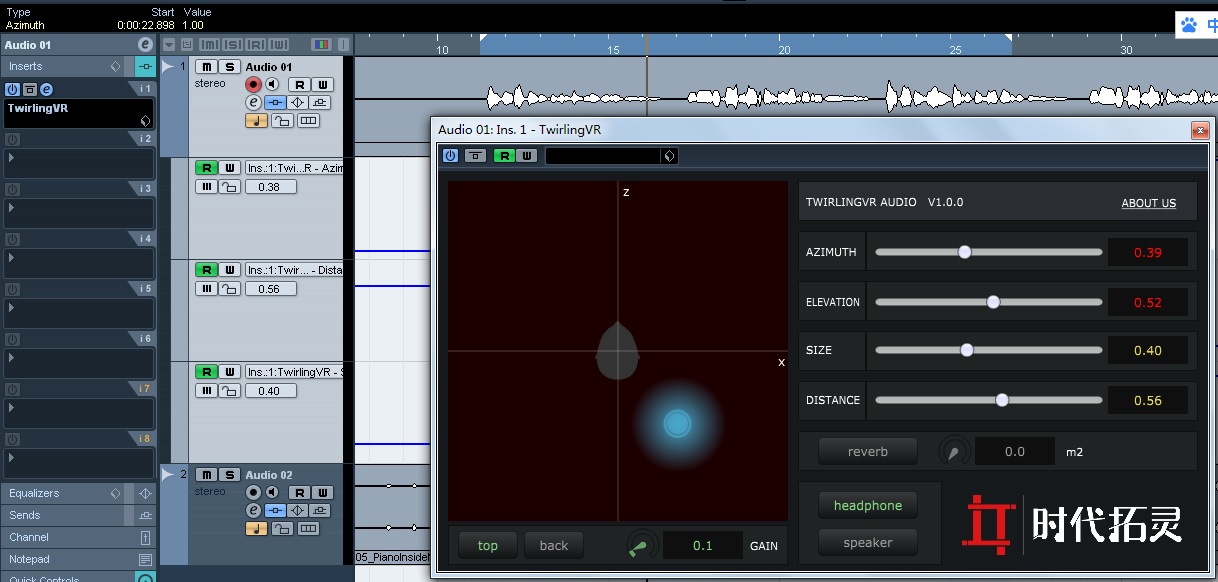Click the record enable button on Audio 01
This screenshot has height=582, width=1218.
pos(253,85)
